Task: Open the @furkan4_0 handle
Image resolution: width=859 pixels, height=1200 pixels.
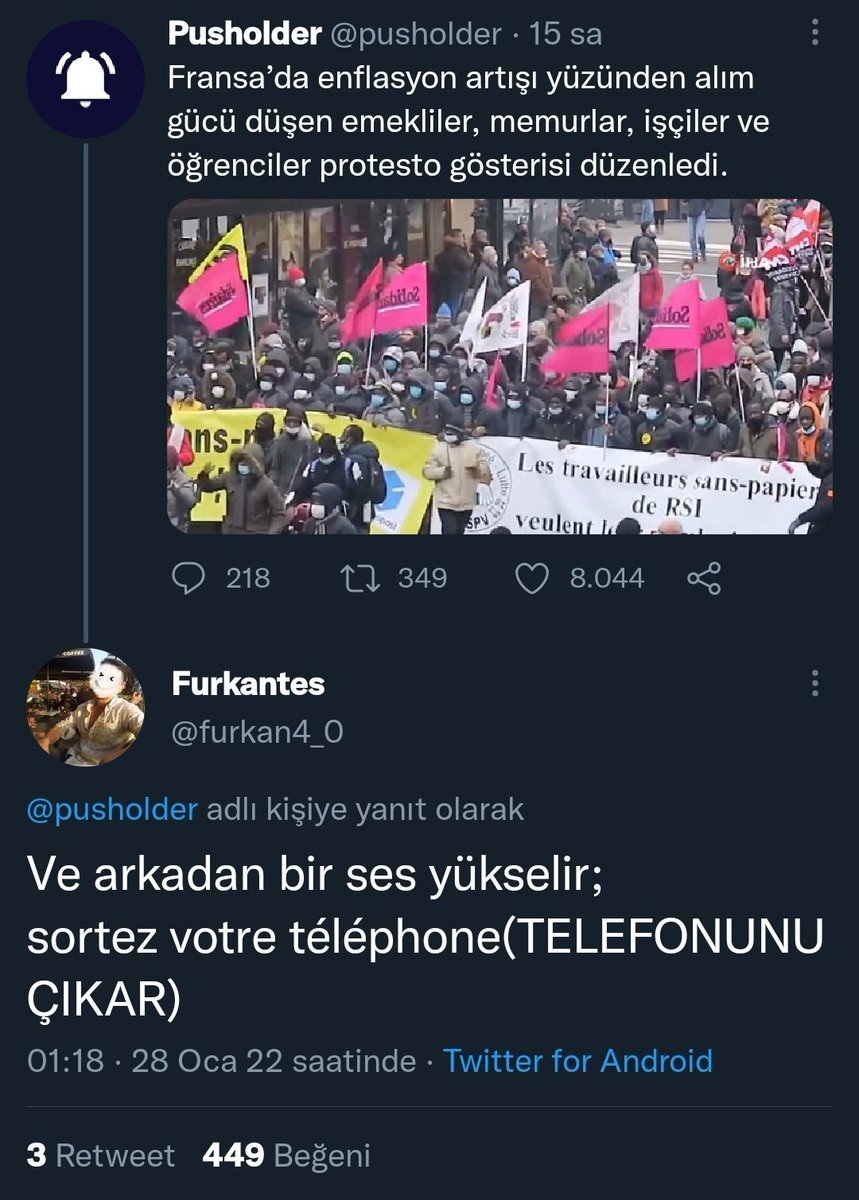Action: [x=257, y=733]
